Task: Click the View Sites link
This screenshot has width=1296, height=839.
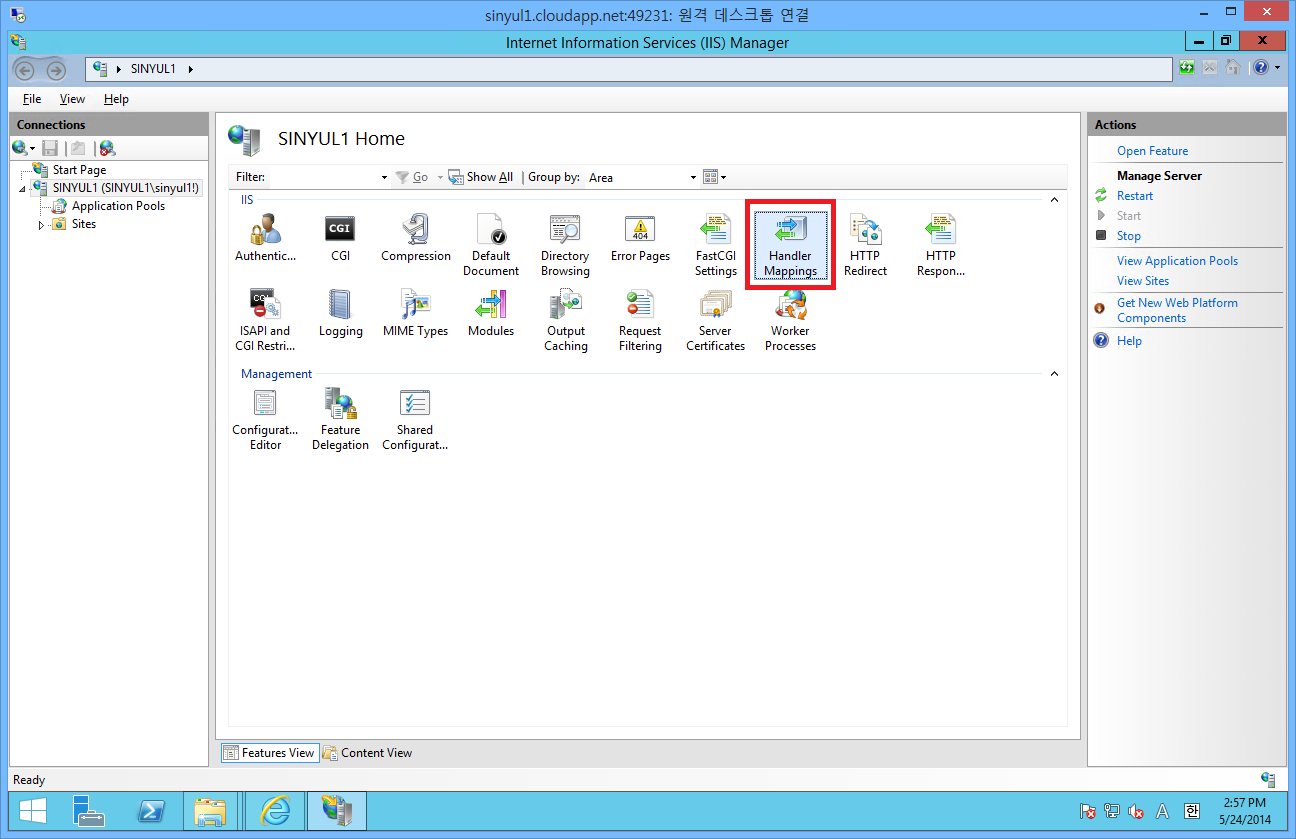Action: (1142, 281)
